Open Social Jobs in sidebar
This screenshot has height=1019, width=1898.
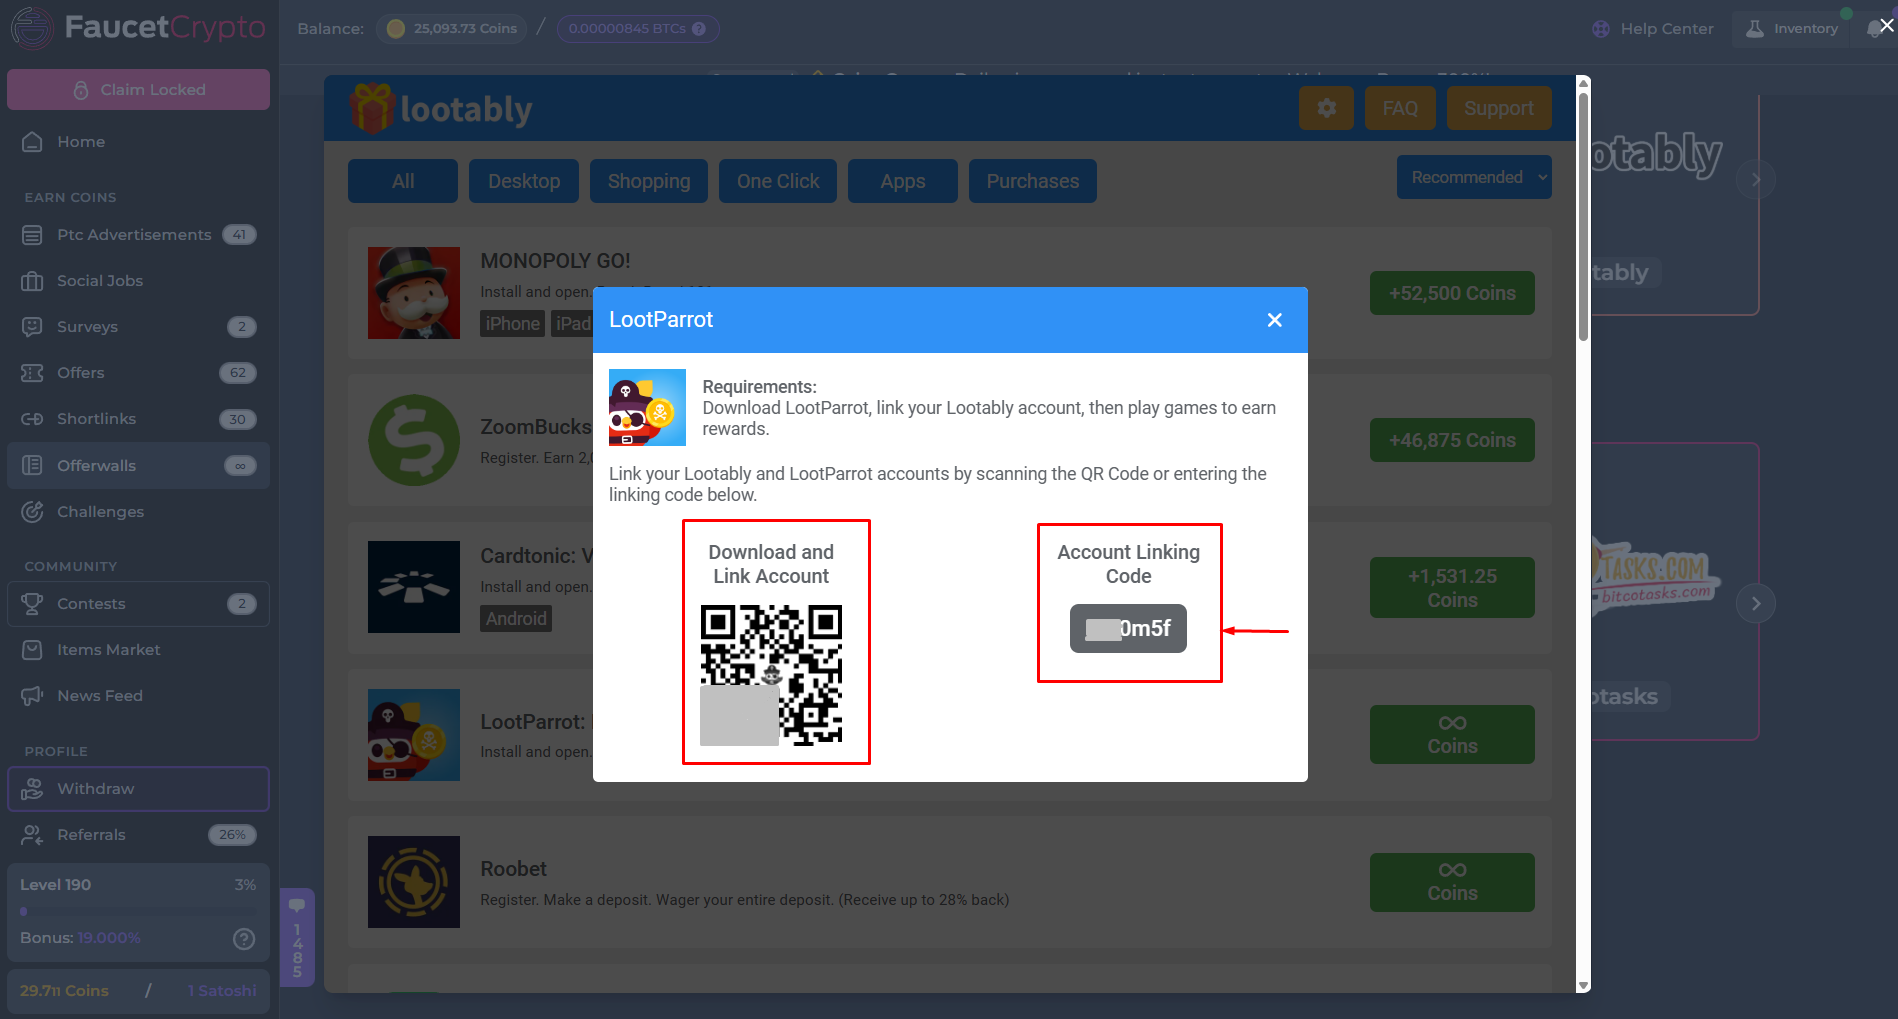coord(138,281)
